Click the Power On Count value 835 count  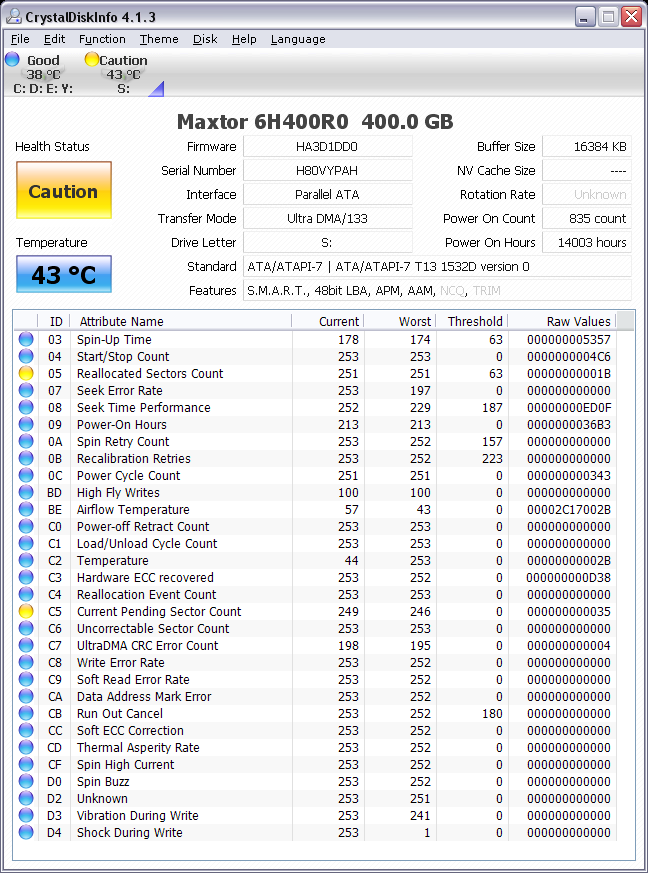pos(587,218)
